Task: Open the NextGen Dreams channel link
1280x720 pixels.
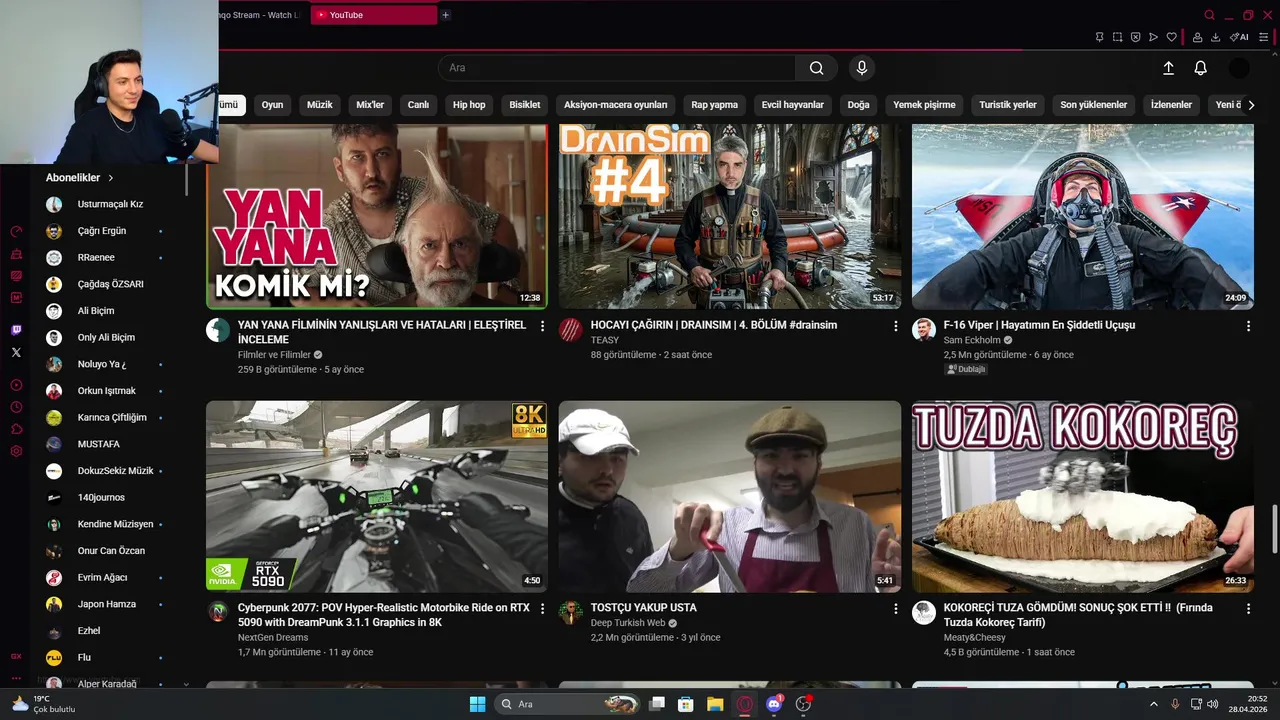Action: click(273, 637)
